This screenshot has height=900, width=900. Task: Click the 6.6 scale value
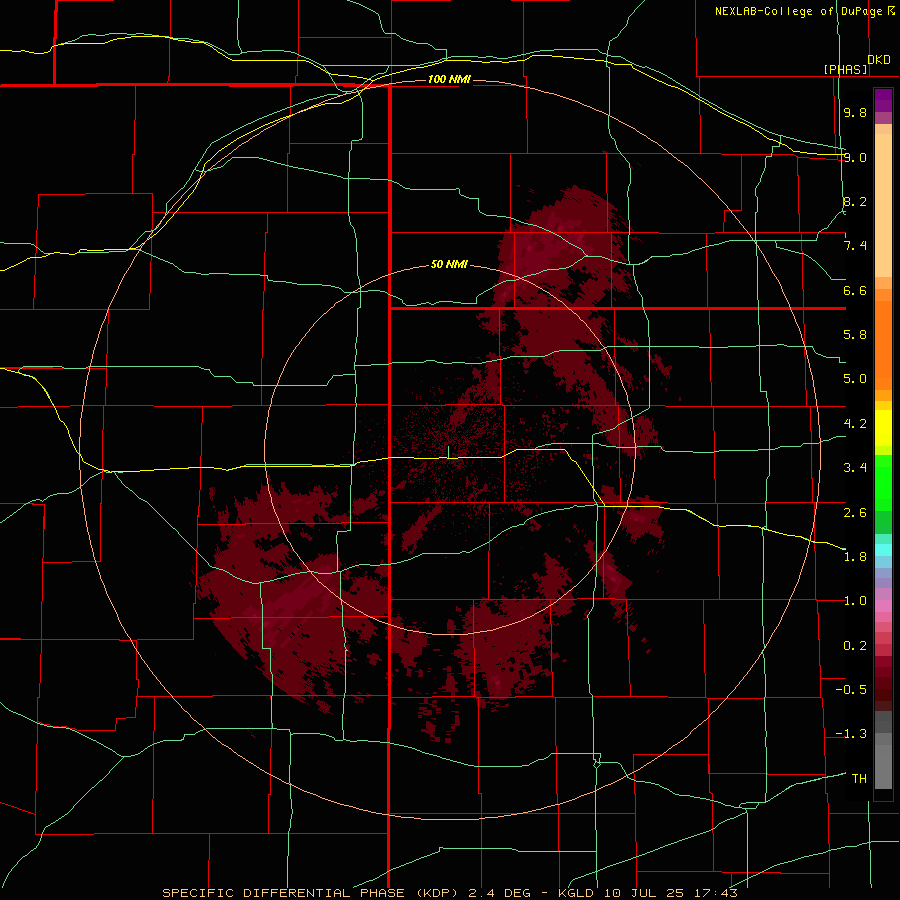(855, 290)
